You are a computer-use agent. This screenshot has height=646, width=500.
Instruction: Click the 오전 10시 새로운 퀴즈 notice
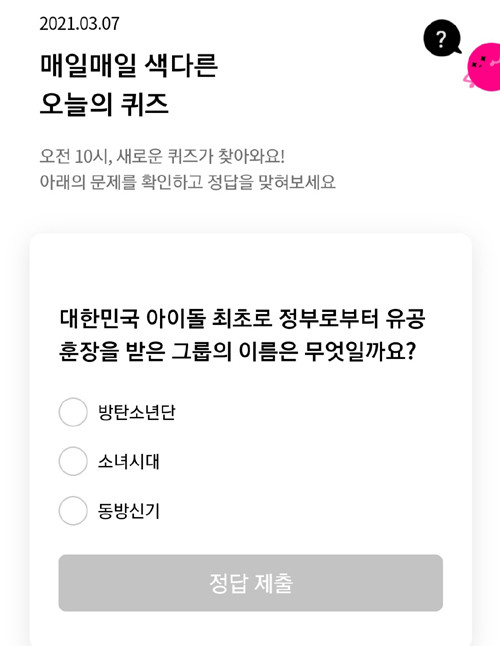click(162, 157)
